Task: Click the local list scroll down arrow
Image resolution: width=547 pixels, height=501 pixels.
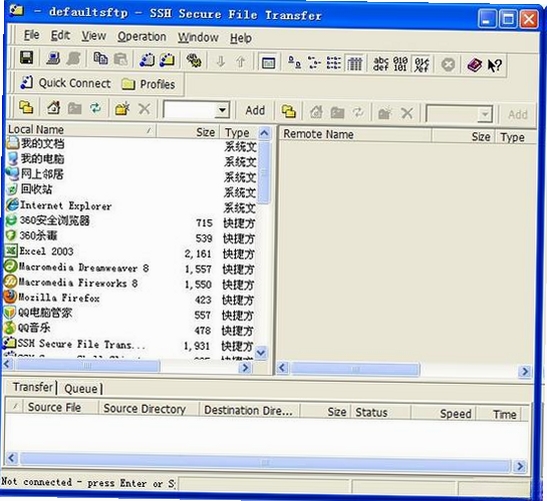Action: tap(261, 353)
